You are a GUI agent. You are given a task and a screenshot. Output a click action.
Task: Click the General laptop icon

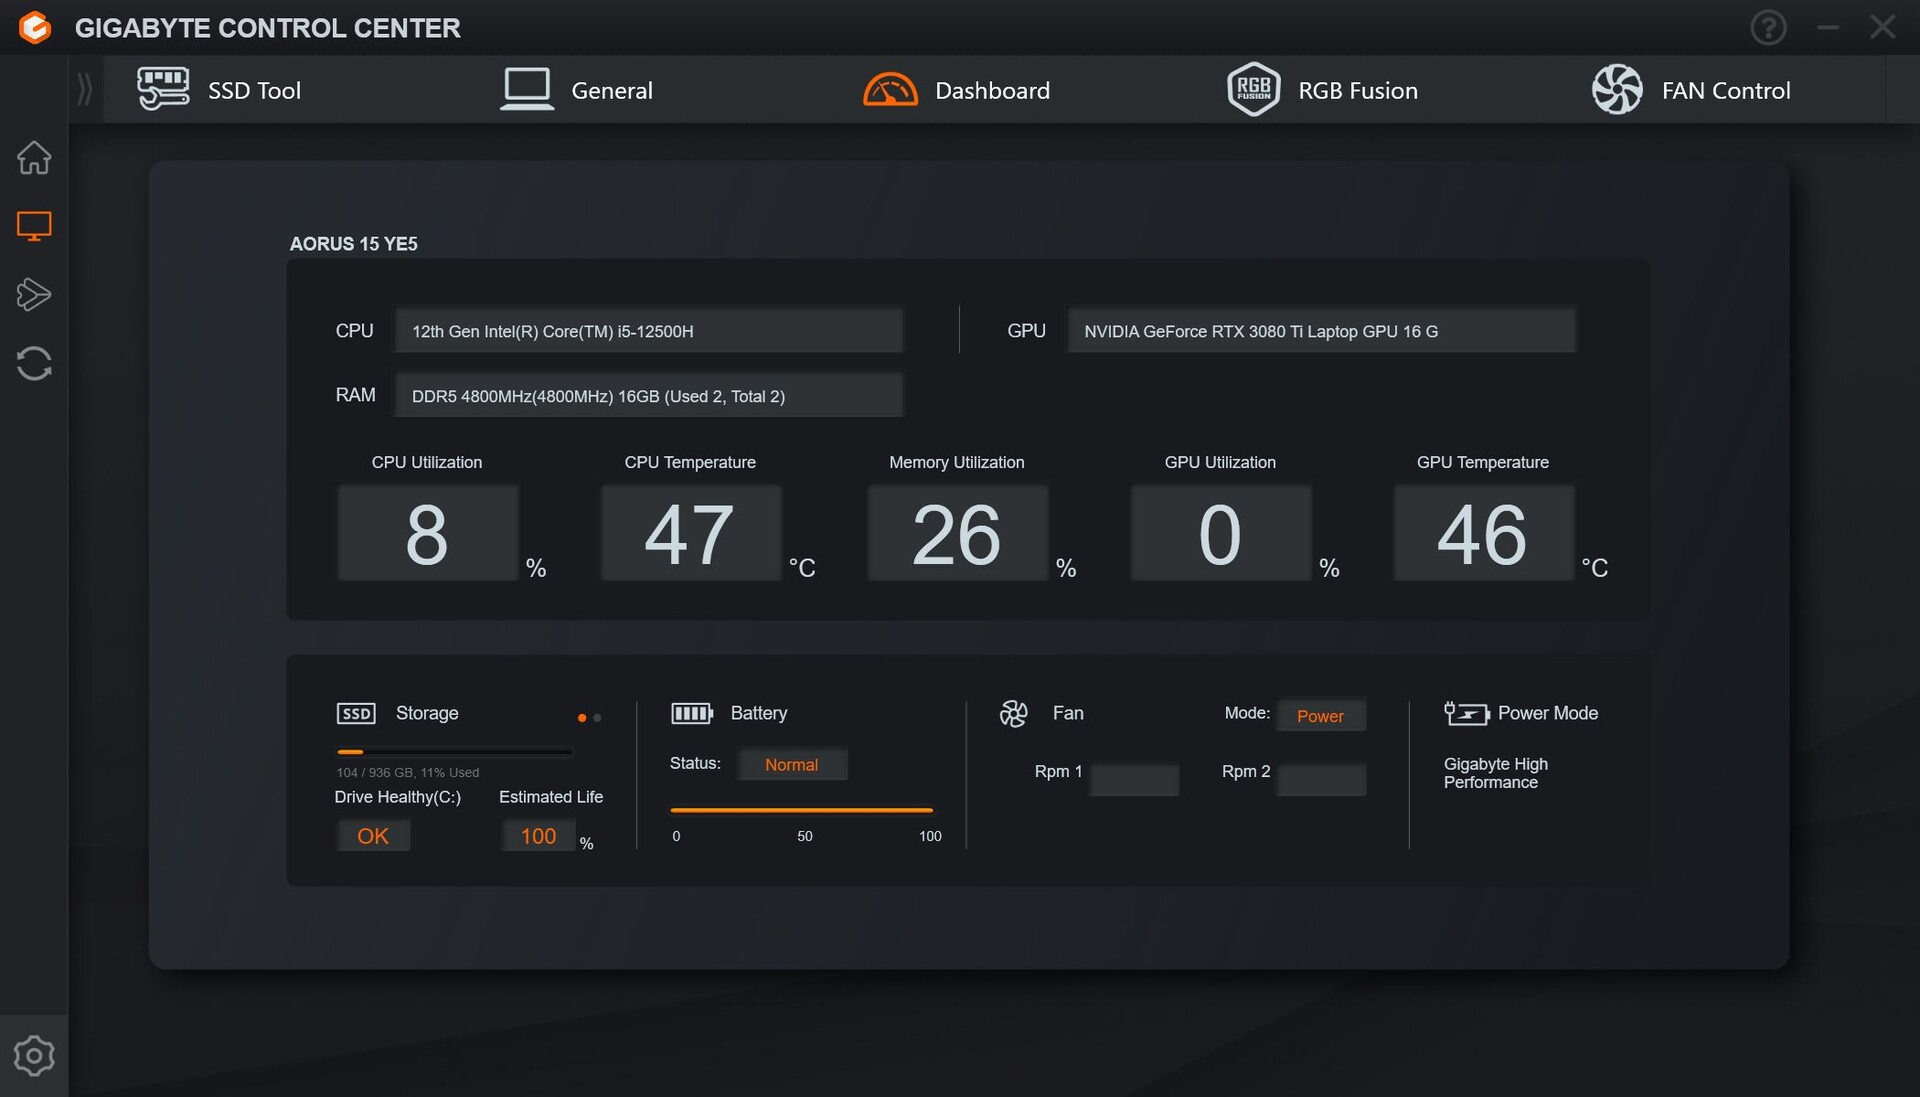point(527,89)
